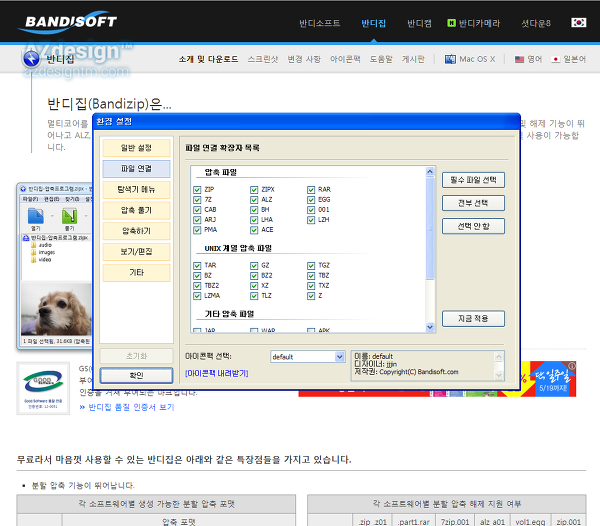Open the 일반 설정 settings tab

(x=136, y=148)
